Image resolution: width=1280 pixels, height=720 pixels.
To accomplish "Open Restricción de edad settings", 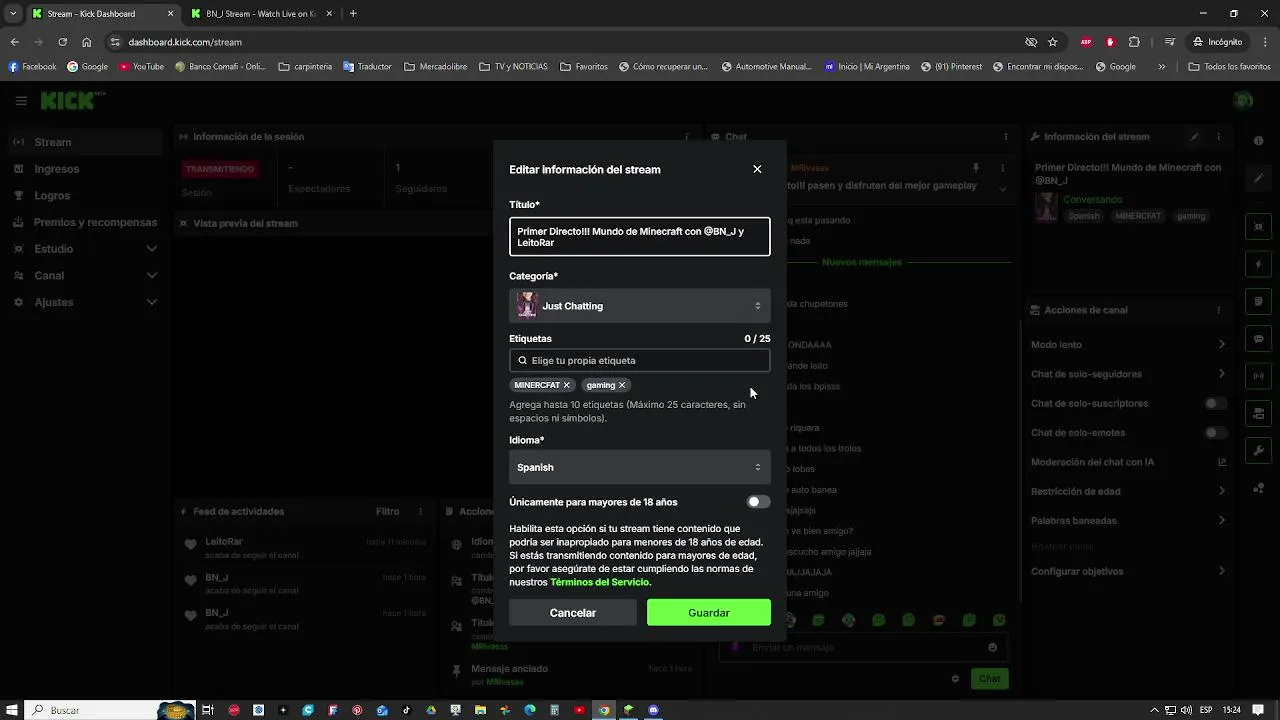I will [1128, 491].
